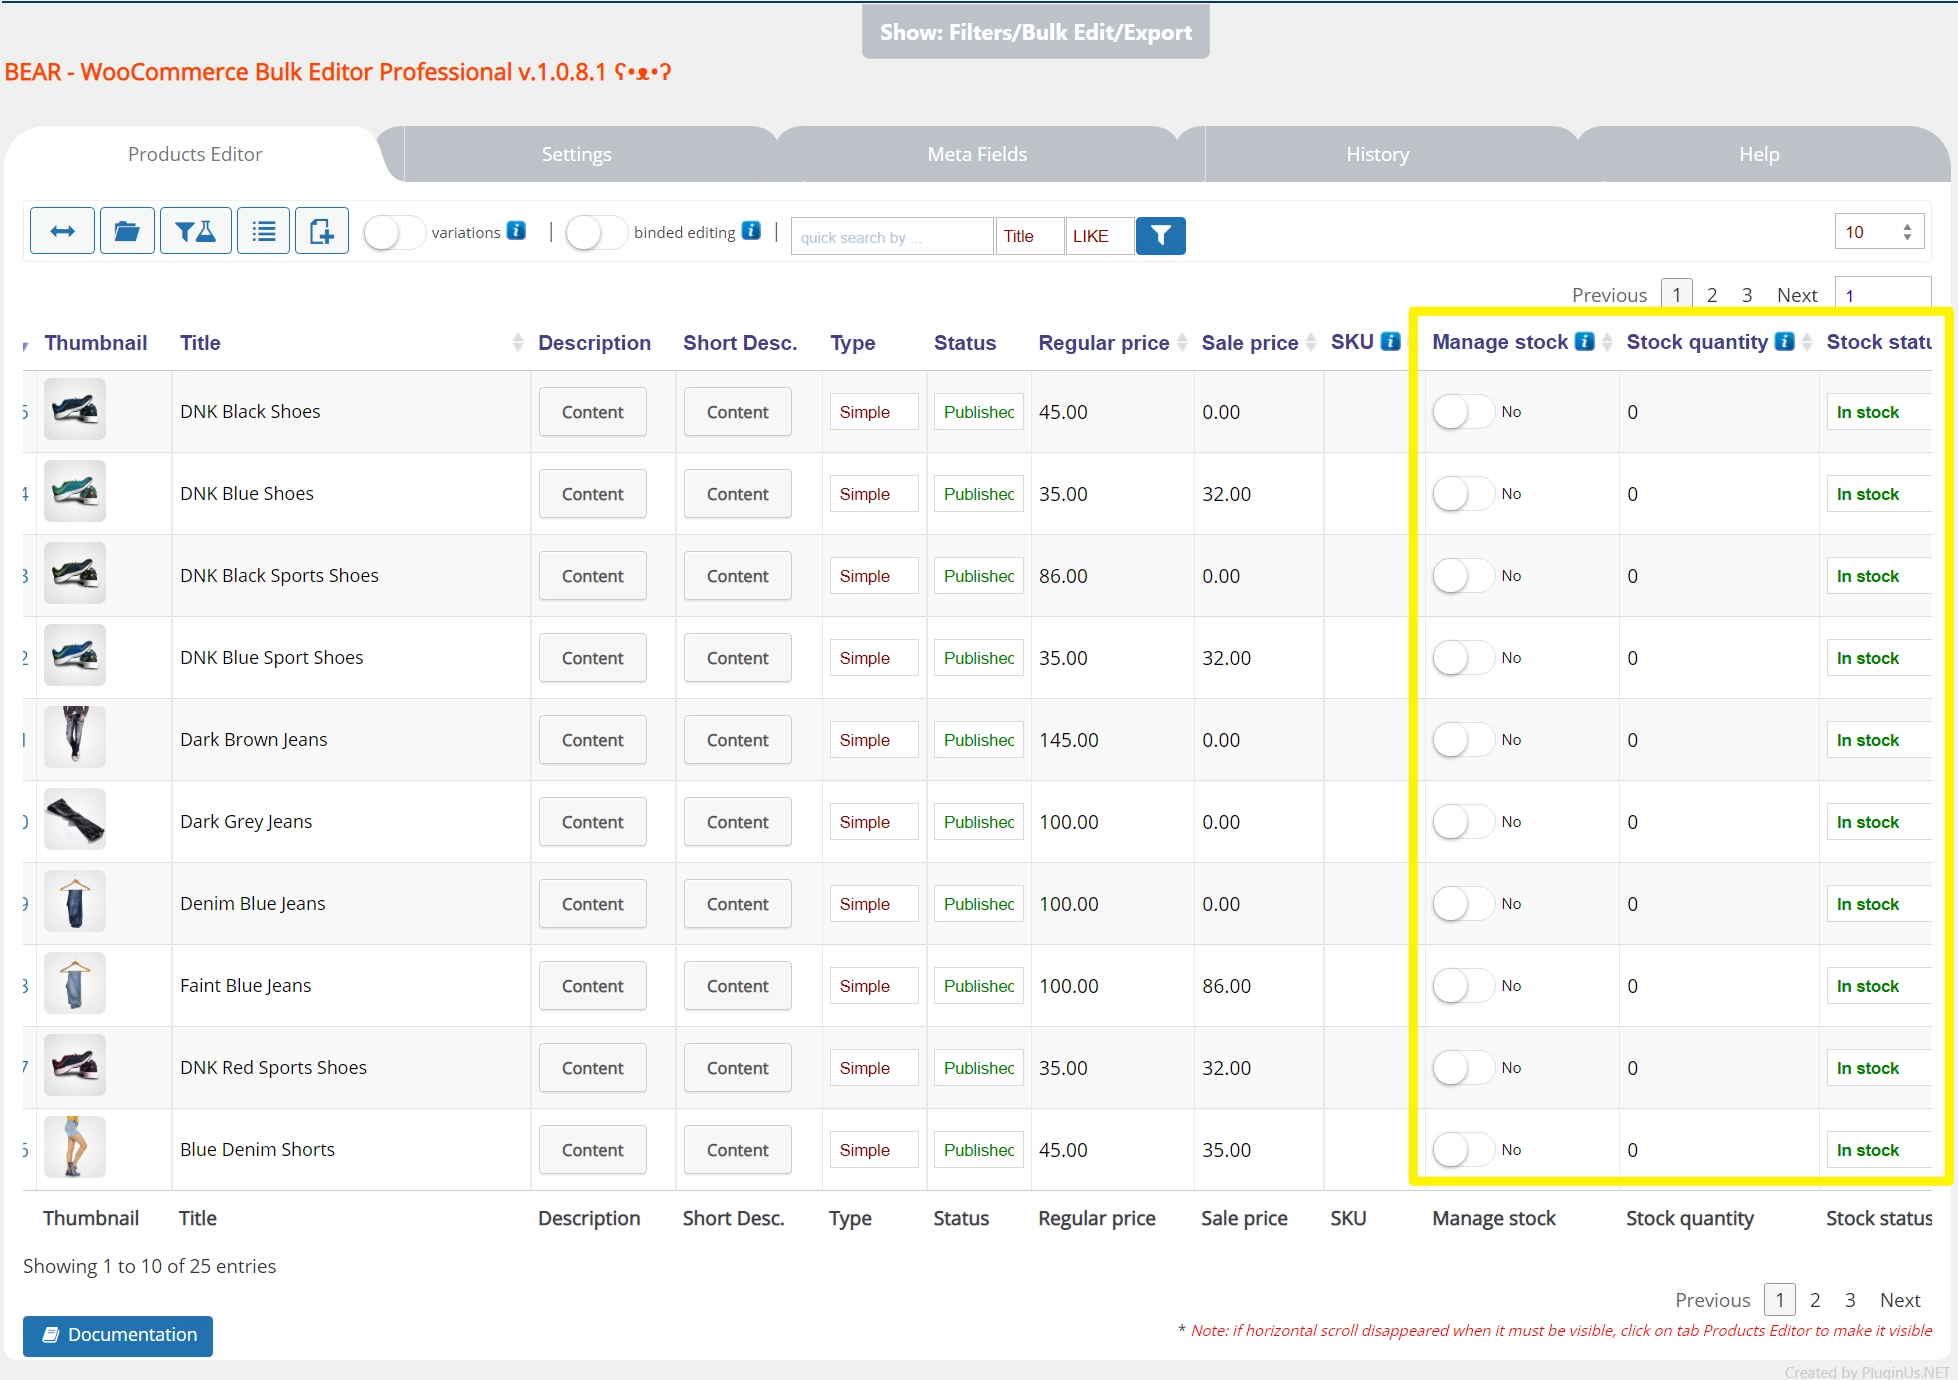Image resolution: width=1958 pixels, height=1380 pixels.
Task: Open the LIKE search mode dropdown
Action: pyautogui.click(x=1100, y=236)
